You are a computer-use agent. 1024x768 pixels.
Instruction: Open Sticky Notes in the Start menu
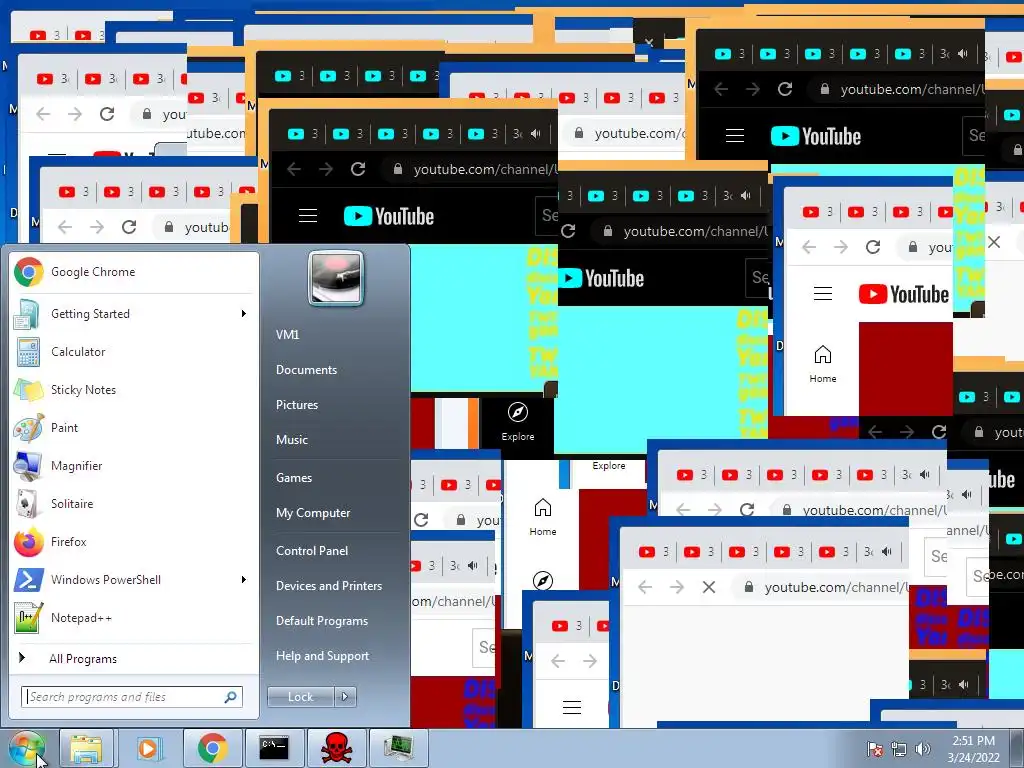click(x=134, y=390)
